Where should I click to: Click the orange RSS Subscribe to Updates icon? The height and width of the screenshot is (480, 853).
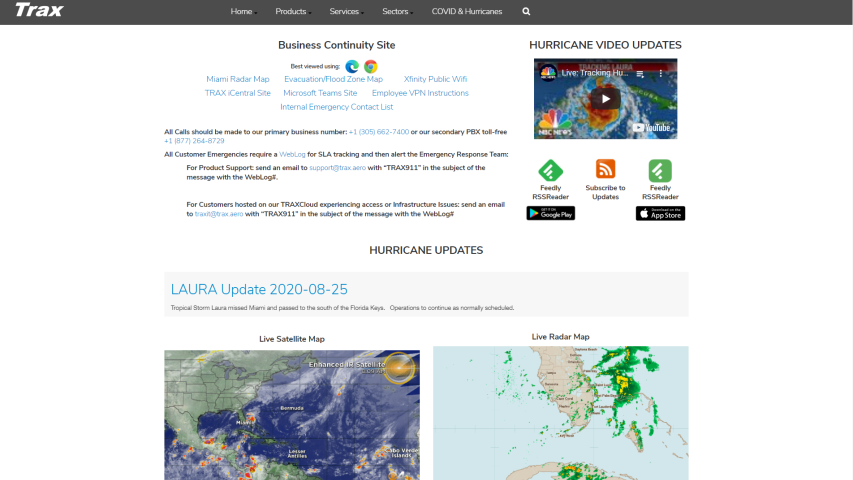[605, 169]
